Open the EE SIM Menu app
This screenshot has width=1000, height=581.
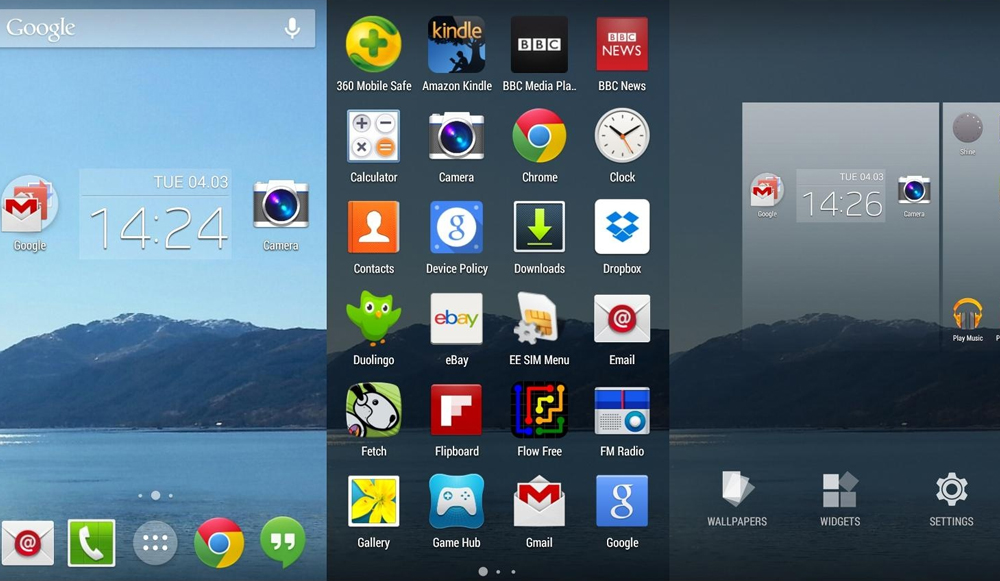pyautogui.click(x=538, y=318)
